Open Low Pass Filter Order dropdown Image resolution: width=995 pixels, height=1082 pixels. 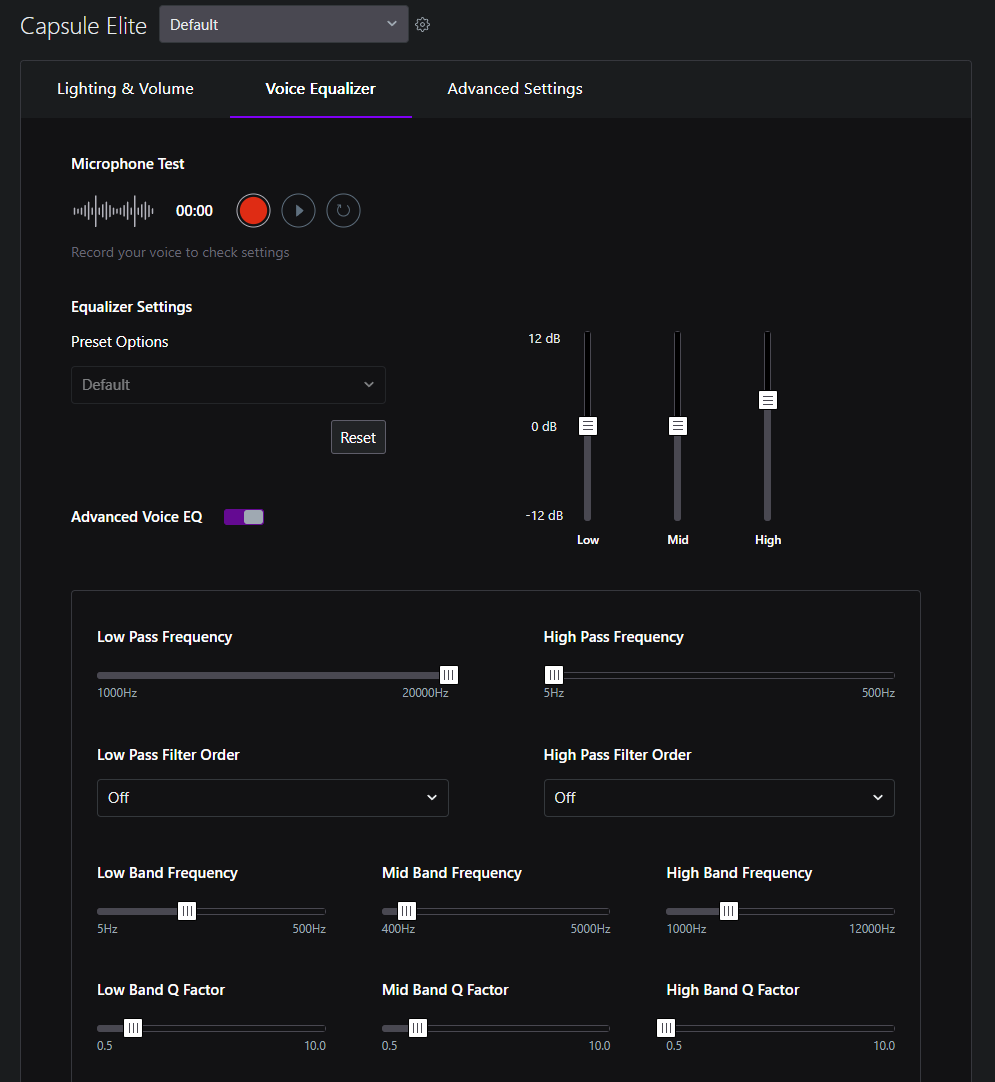(x=272, y=798)
